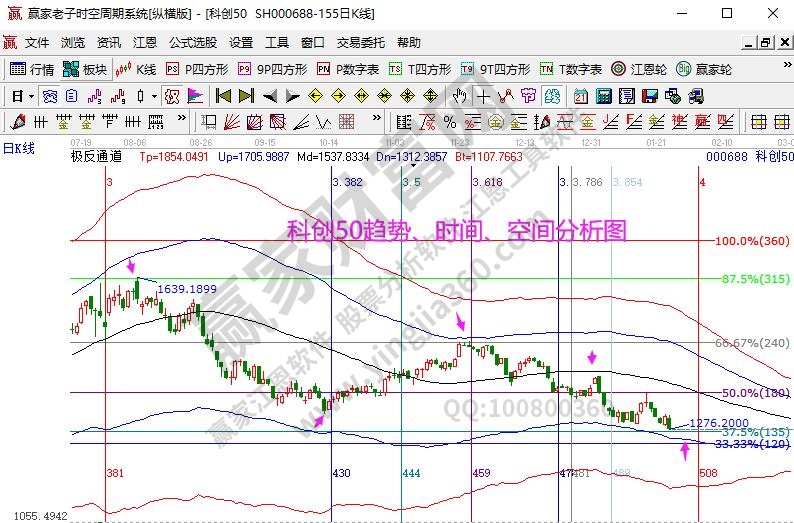Toggle the 板块 sector view button
794x523 pixels.
pyautogui.click(x=84, y=70)
